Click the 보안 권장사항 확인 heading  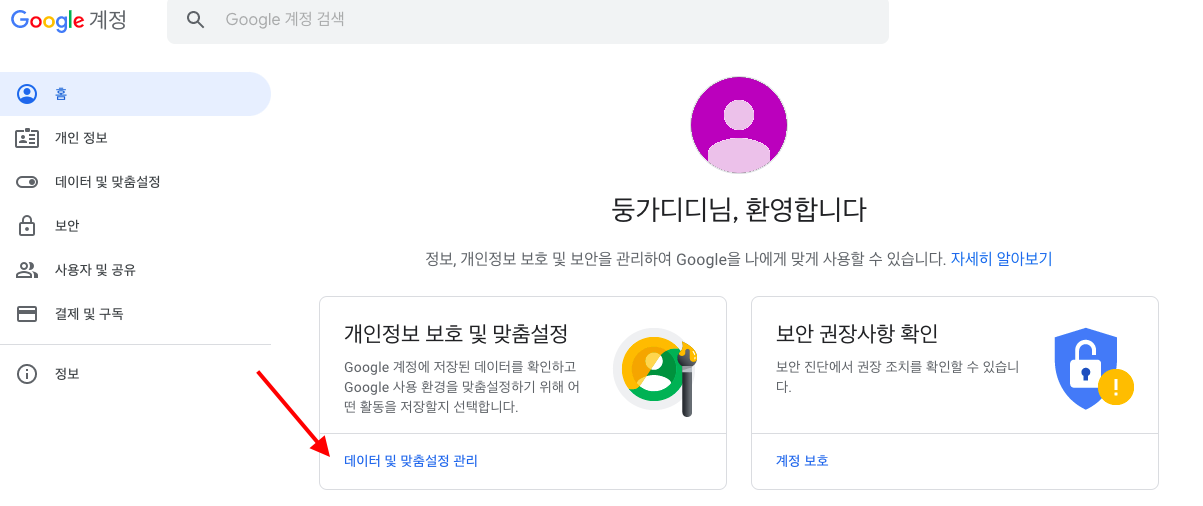point(857,333)
